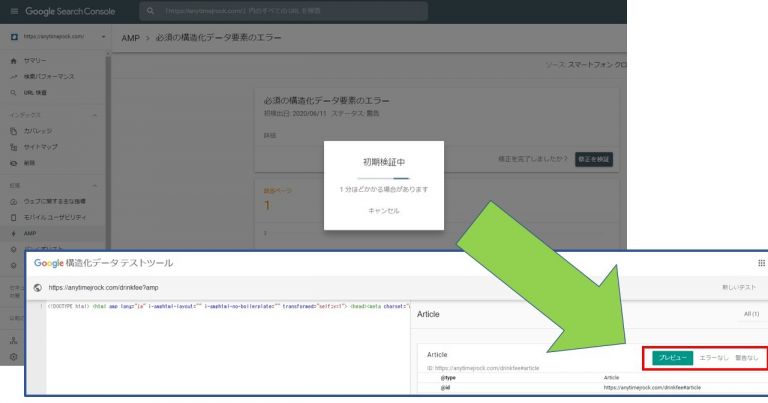
Task: Click the sitemap icon beside サイトマップ
Action: [x=14, y=147]
